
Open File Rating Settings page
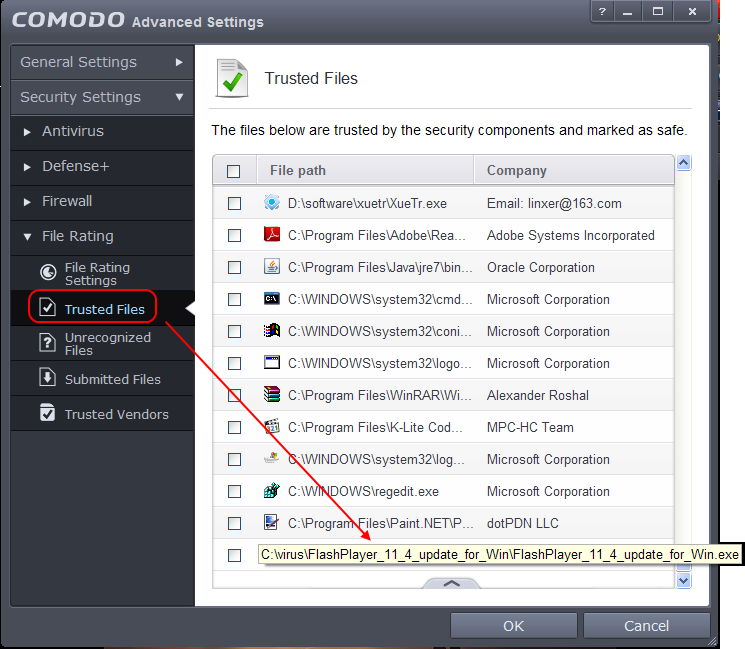[102, 273]
